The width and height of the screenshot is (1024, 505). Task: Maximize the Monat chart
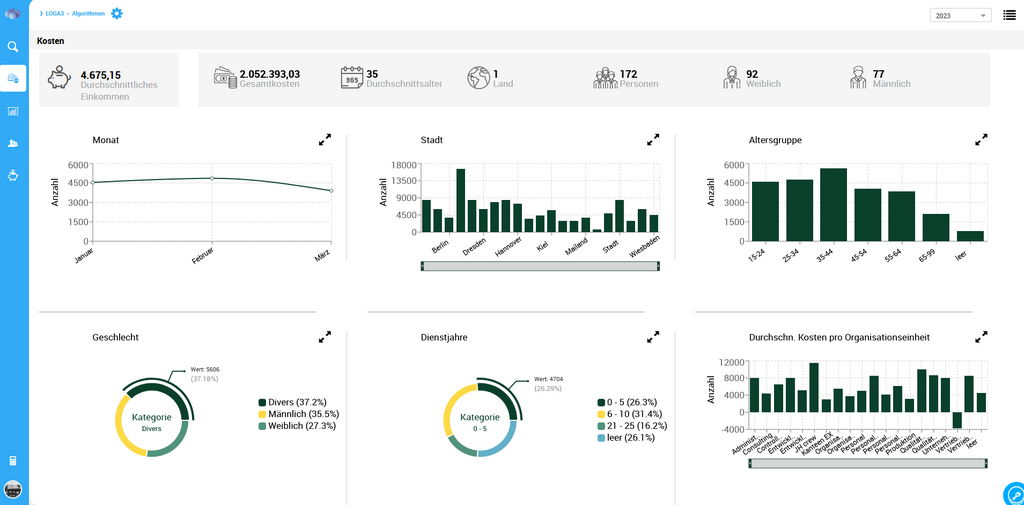[x=325, y=140]
